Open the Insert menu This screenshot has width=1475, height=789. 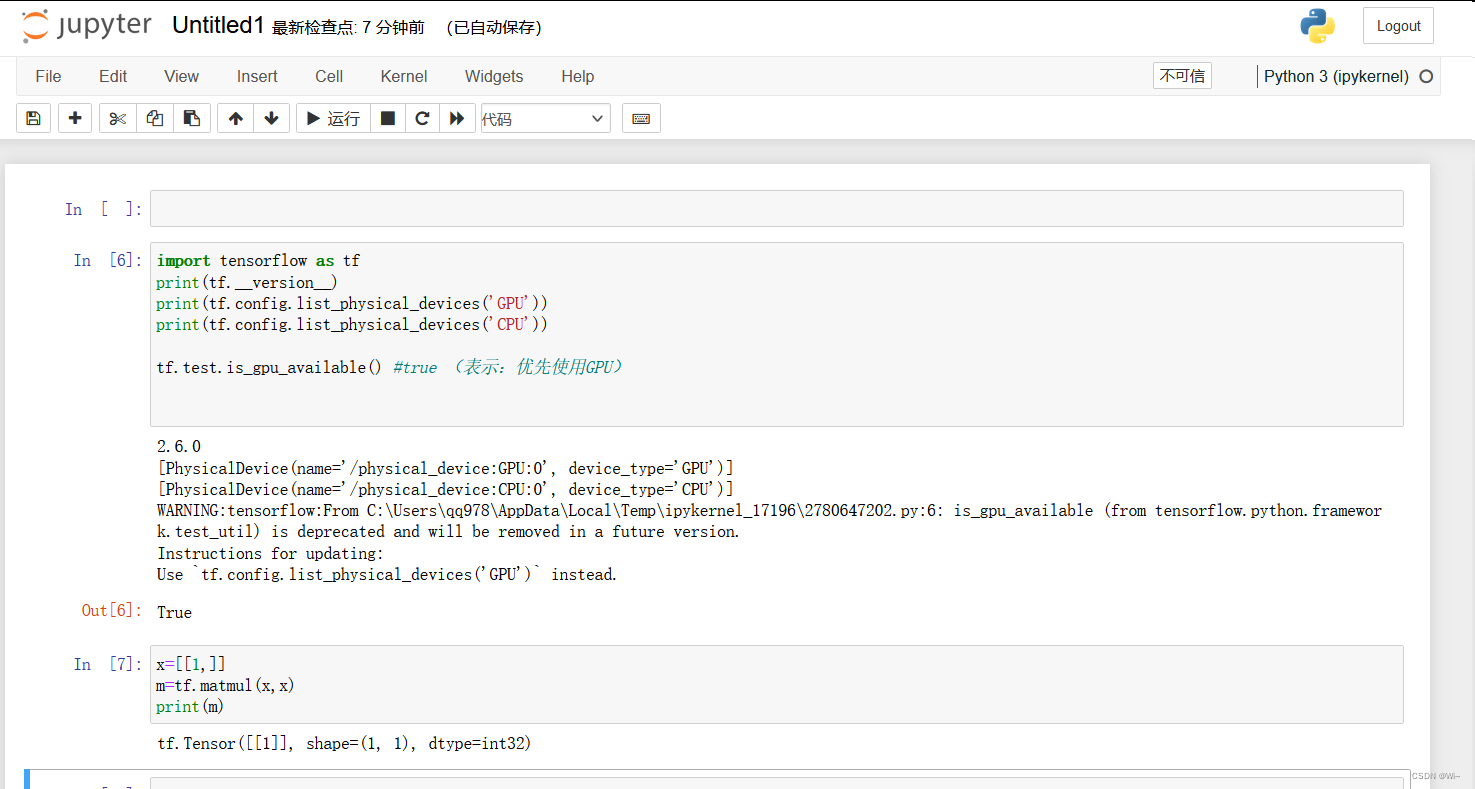tap(257, 76)
